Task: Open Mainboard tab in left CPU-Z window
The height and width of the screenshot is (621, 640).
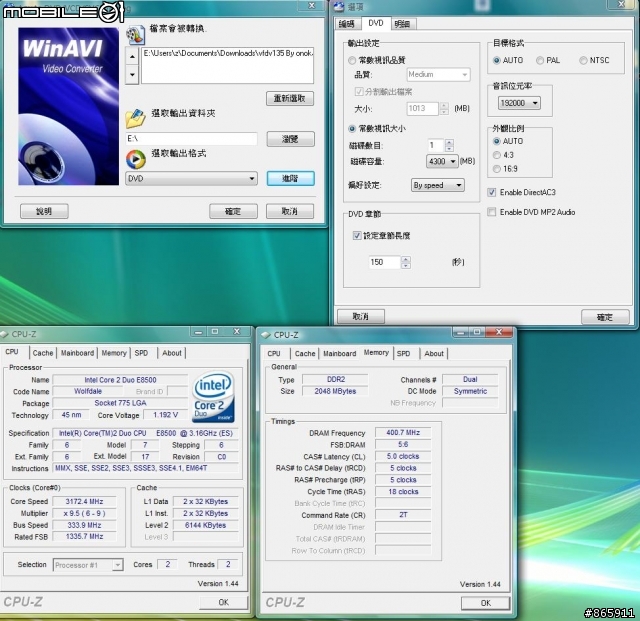Action: coord(78,353)
